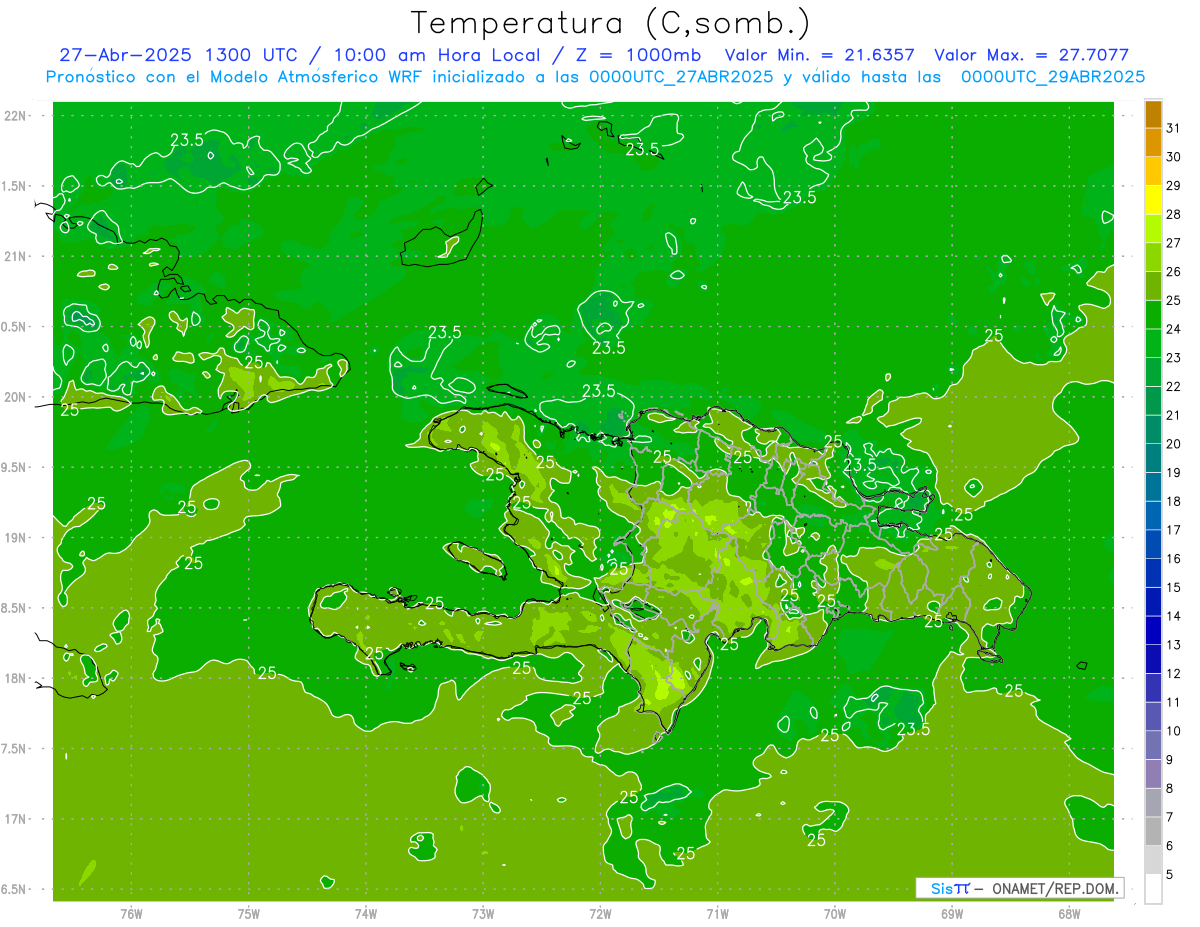1200x927 pixels.
Task: Click the '76W' longitude axis label
Action: [131, 913]
